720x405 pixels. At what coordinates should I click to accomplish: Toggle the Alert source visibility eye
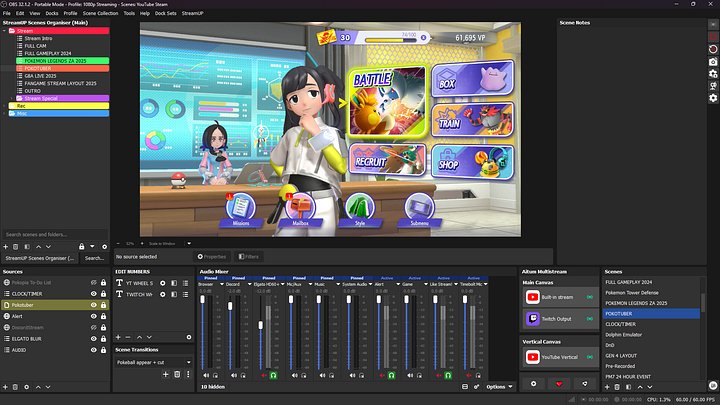[94, 316]
